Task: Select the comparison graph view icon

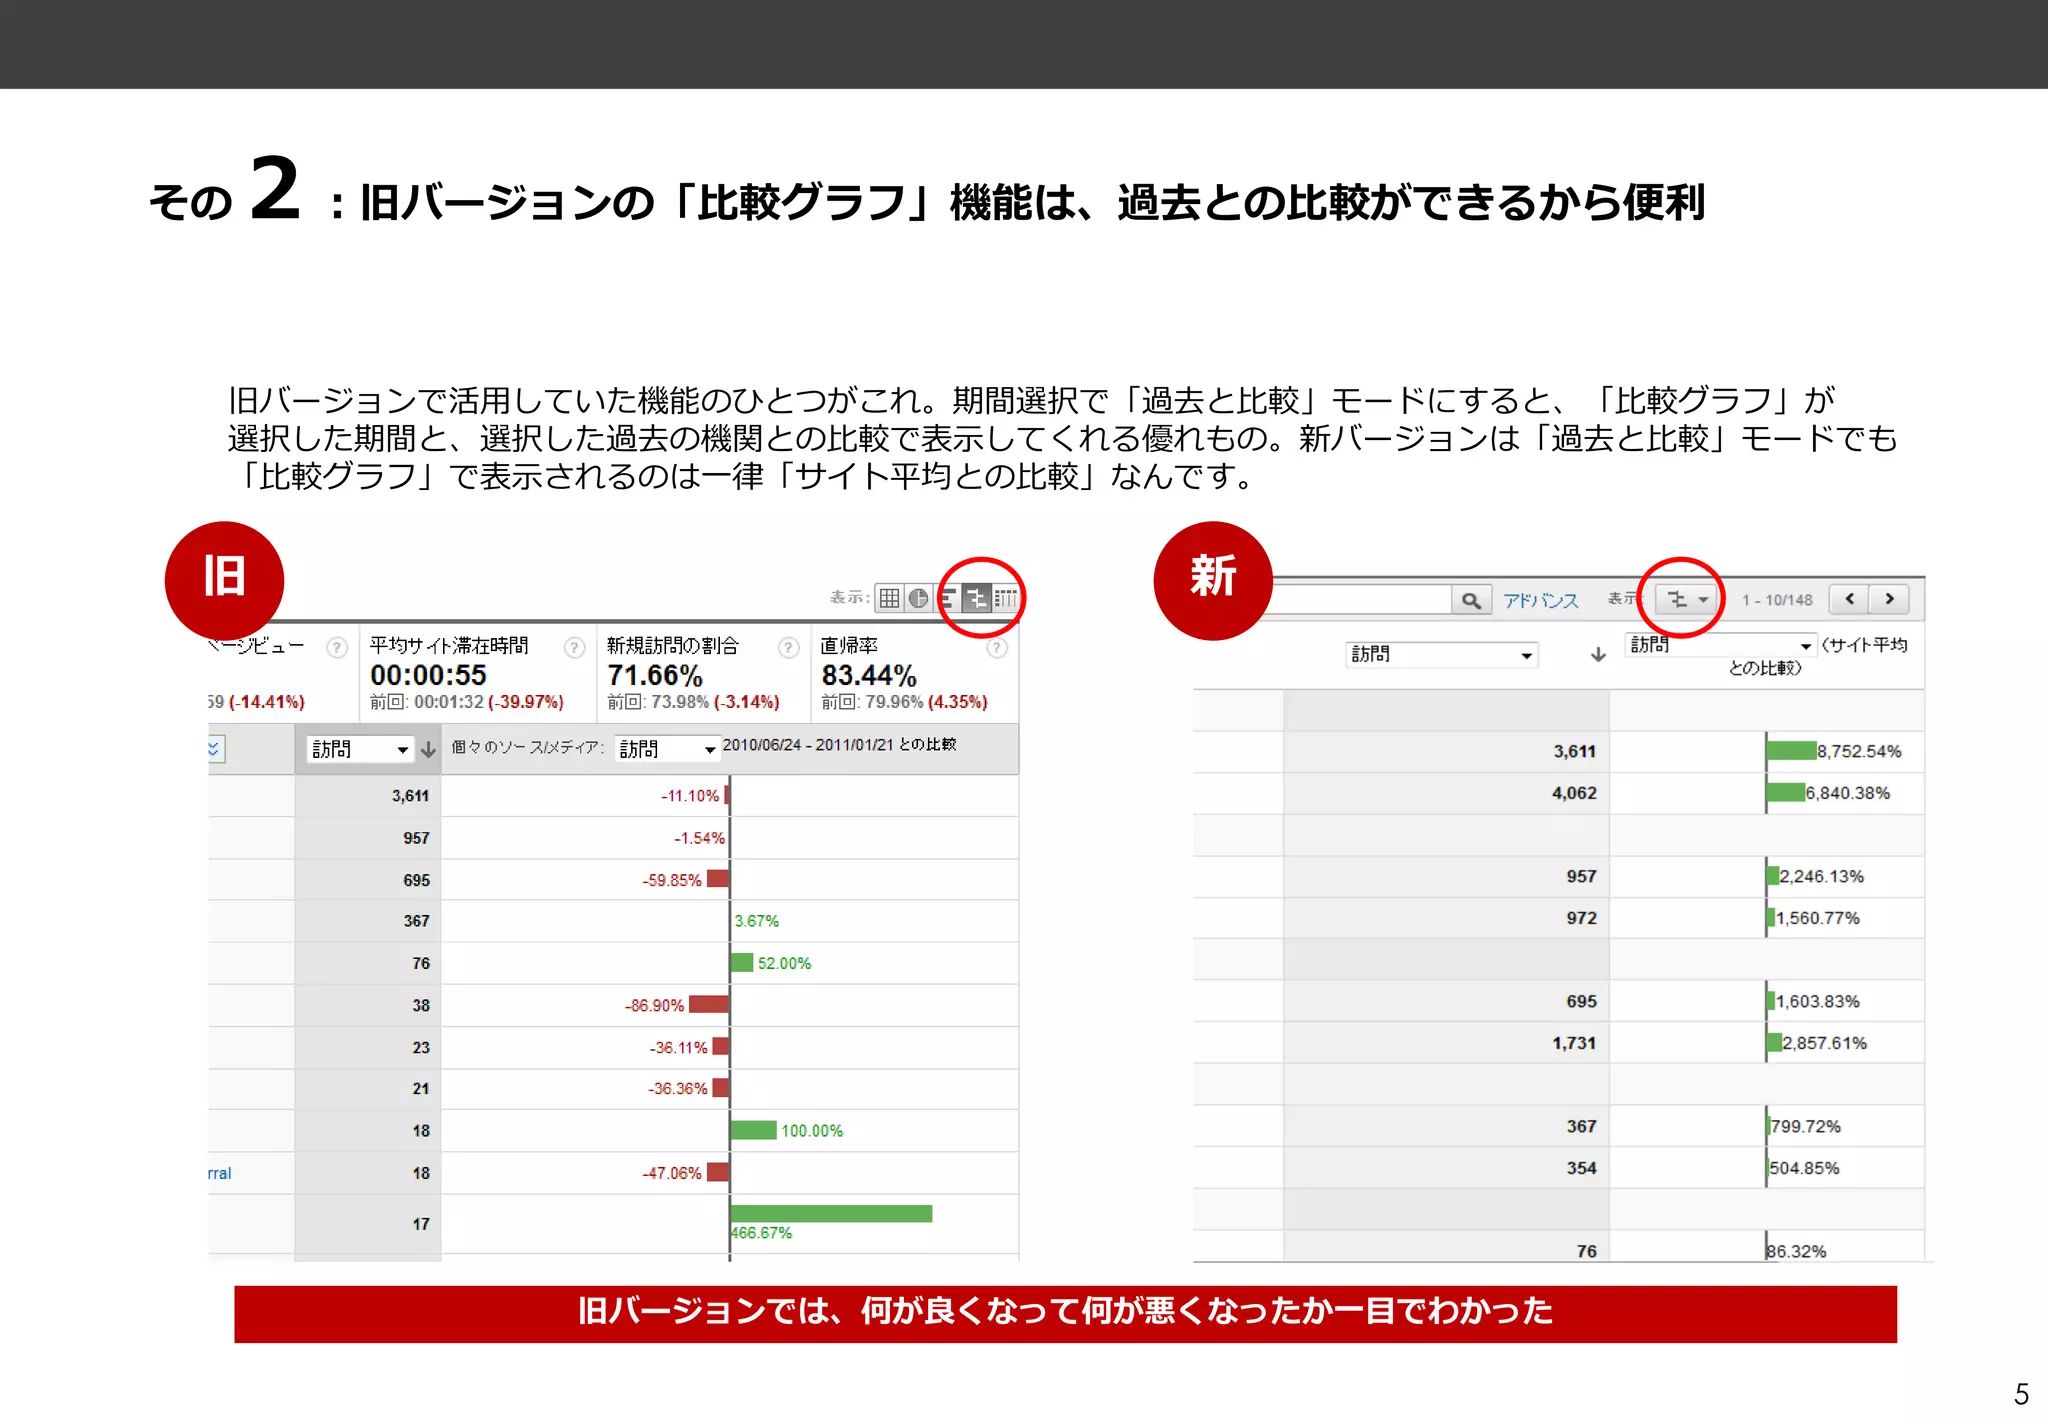Action: [976, 598]
